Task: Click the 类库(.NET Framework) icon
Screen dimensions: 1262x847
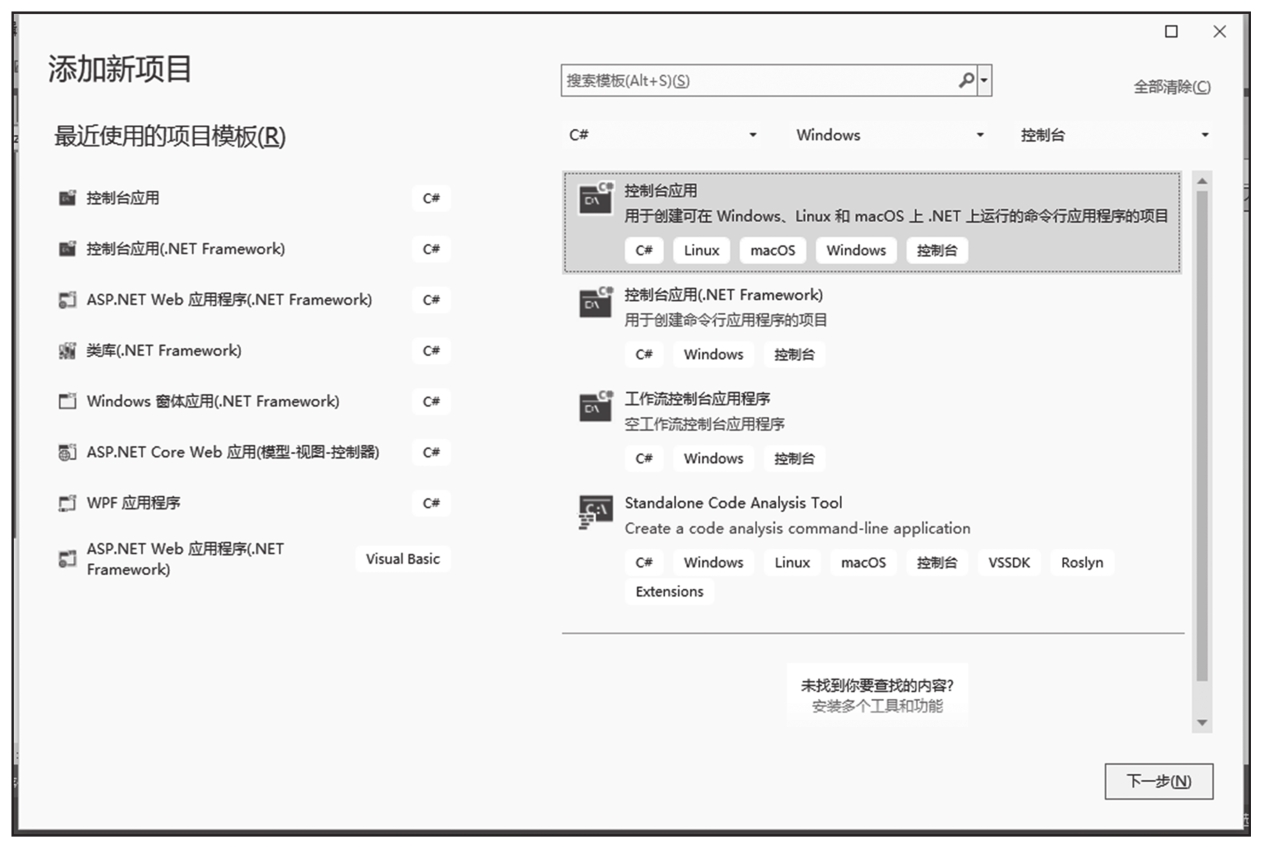Action: click(x=67, y=351)
